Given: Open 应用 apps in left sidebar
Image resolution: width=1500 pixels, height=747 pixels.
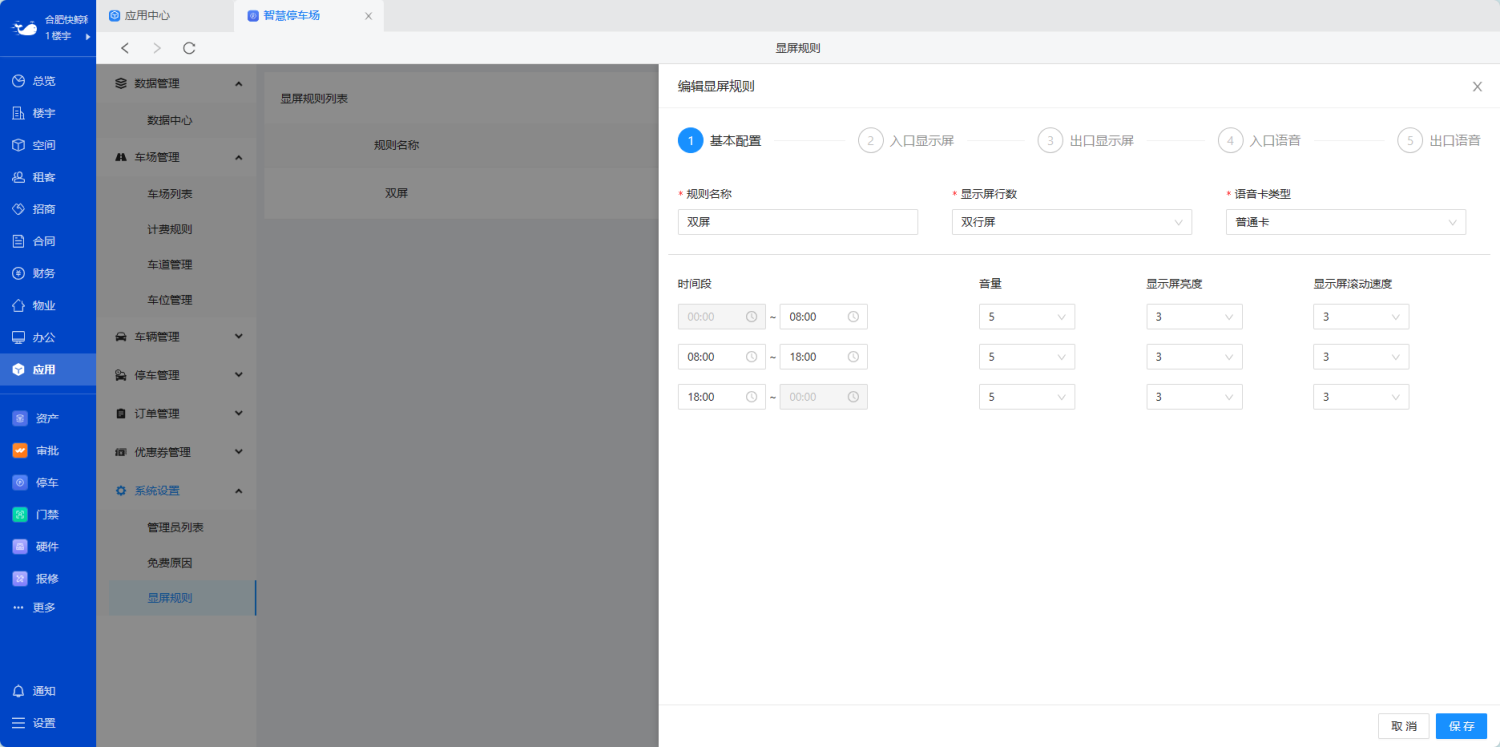Looking at the screenshot, I should tap(47, 369).
